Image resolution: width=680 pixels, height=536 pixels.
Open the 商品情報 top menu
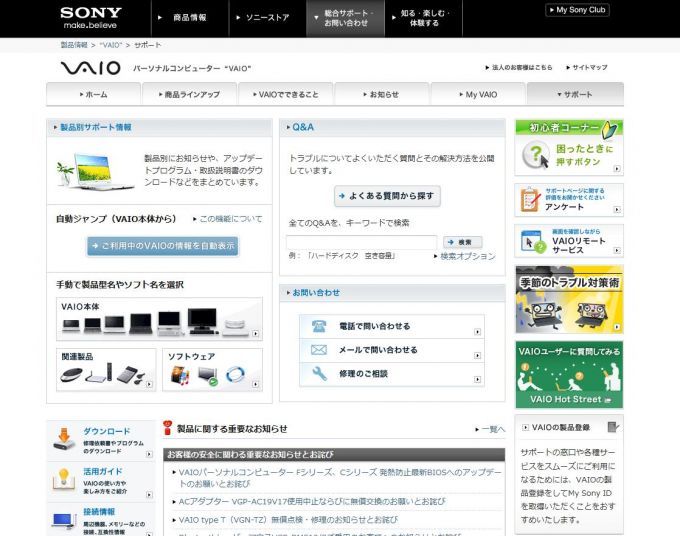coord(190,18)
